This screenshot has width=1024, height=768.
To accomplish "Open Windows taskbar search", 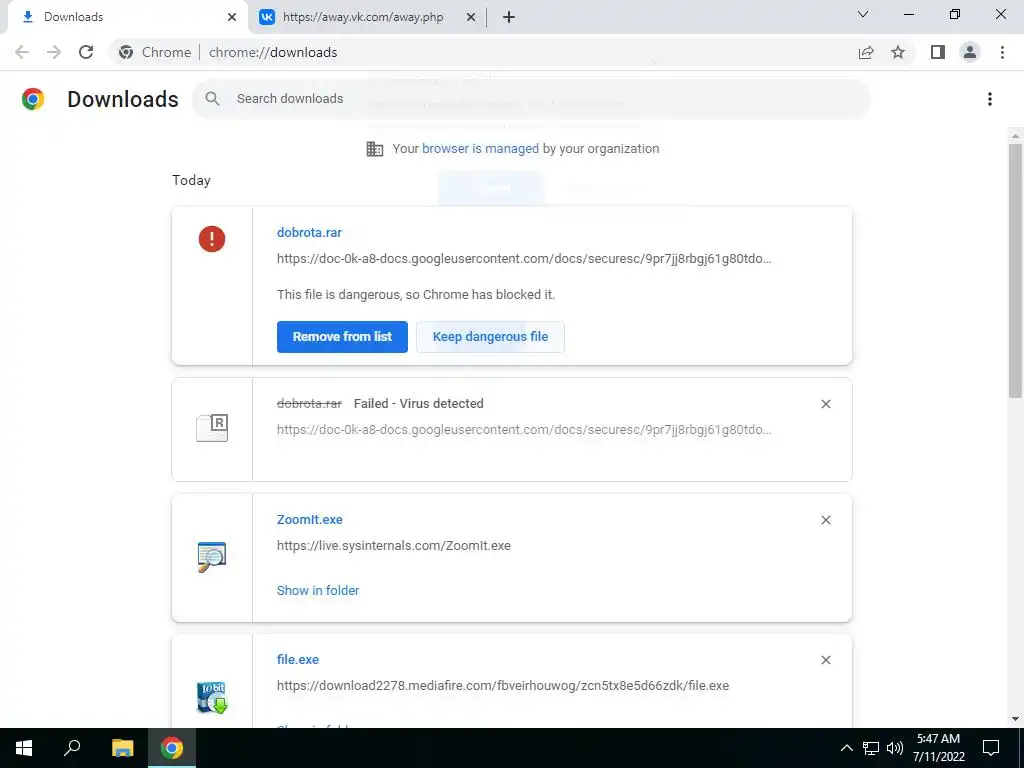I will point(72,748).
